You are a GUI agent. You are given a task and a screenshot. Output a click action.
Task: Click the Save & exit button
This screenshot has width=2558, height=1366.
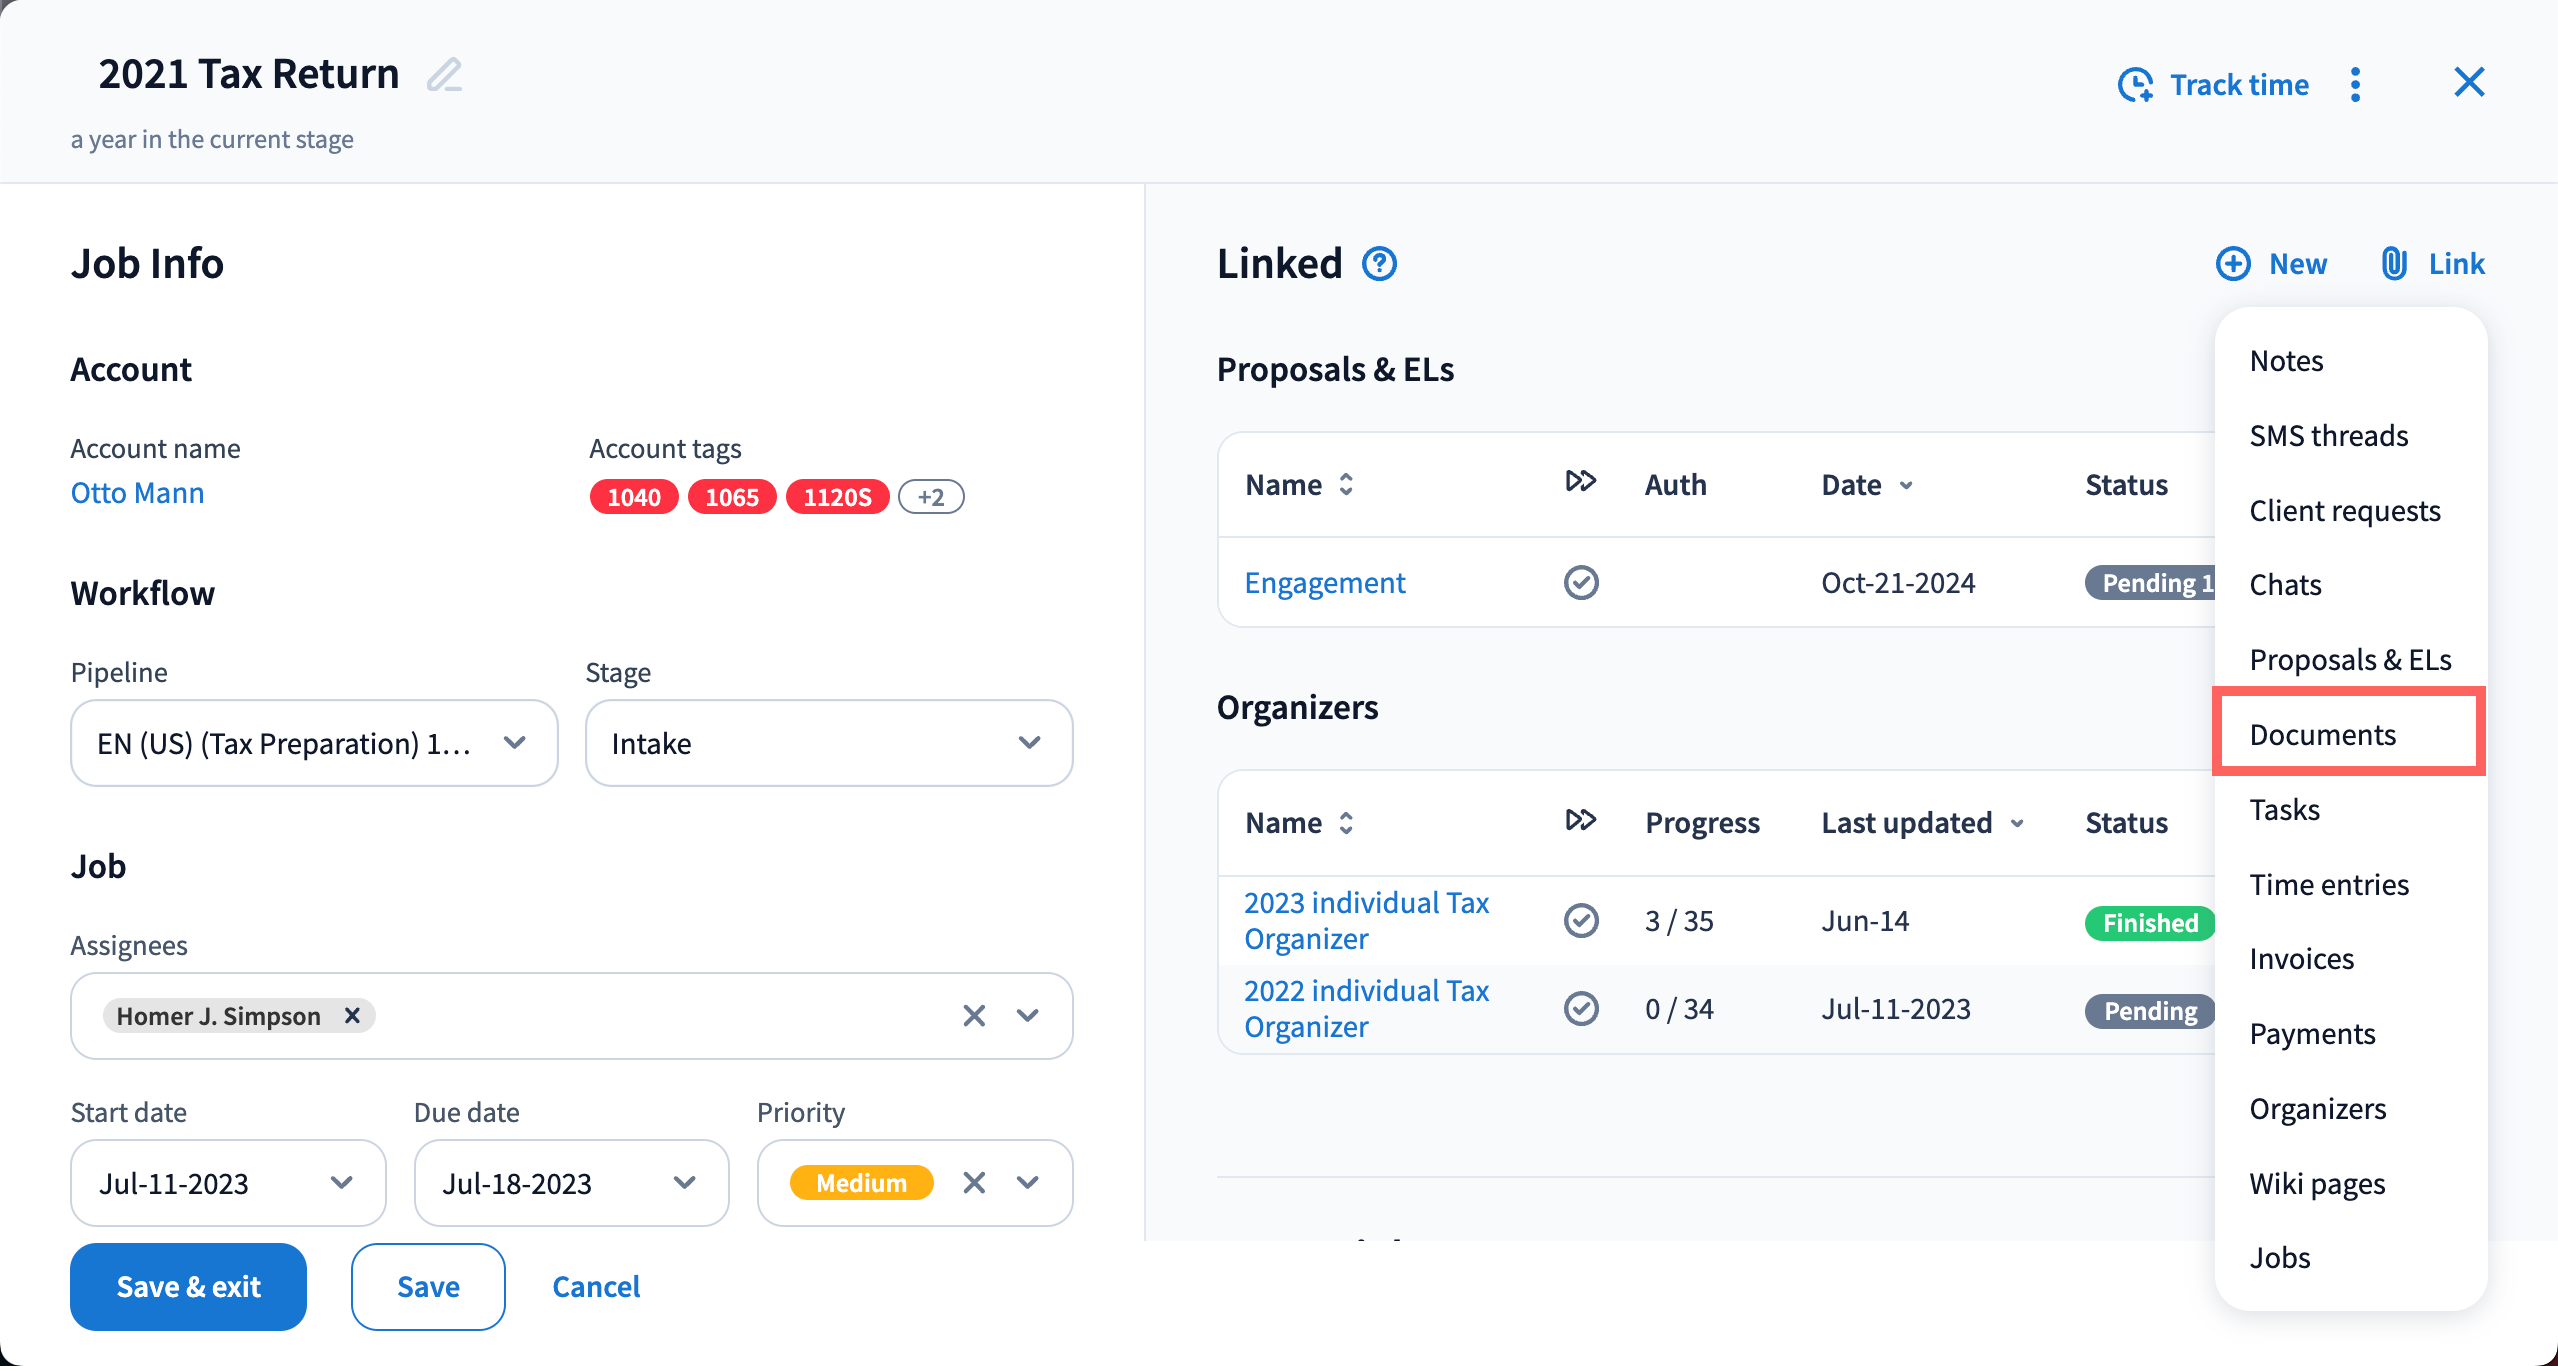188,1287
